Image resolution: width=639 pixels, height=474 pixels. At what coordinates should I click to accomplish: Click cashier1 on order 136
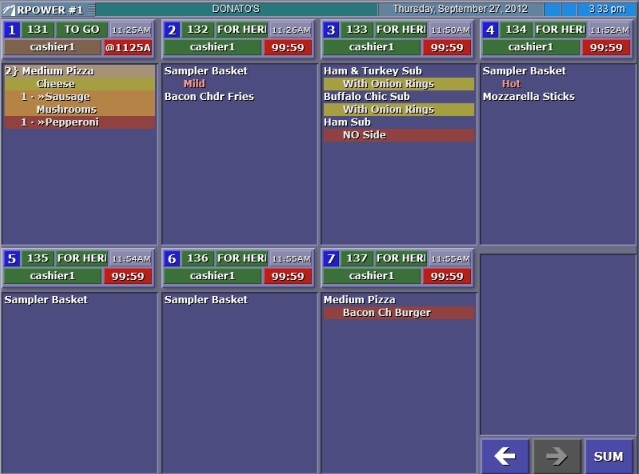point(212,276)
